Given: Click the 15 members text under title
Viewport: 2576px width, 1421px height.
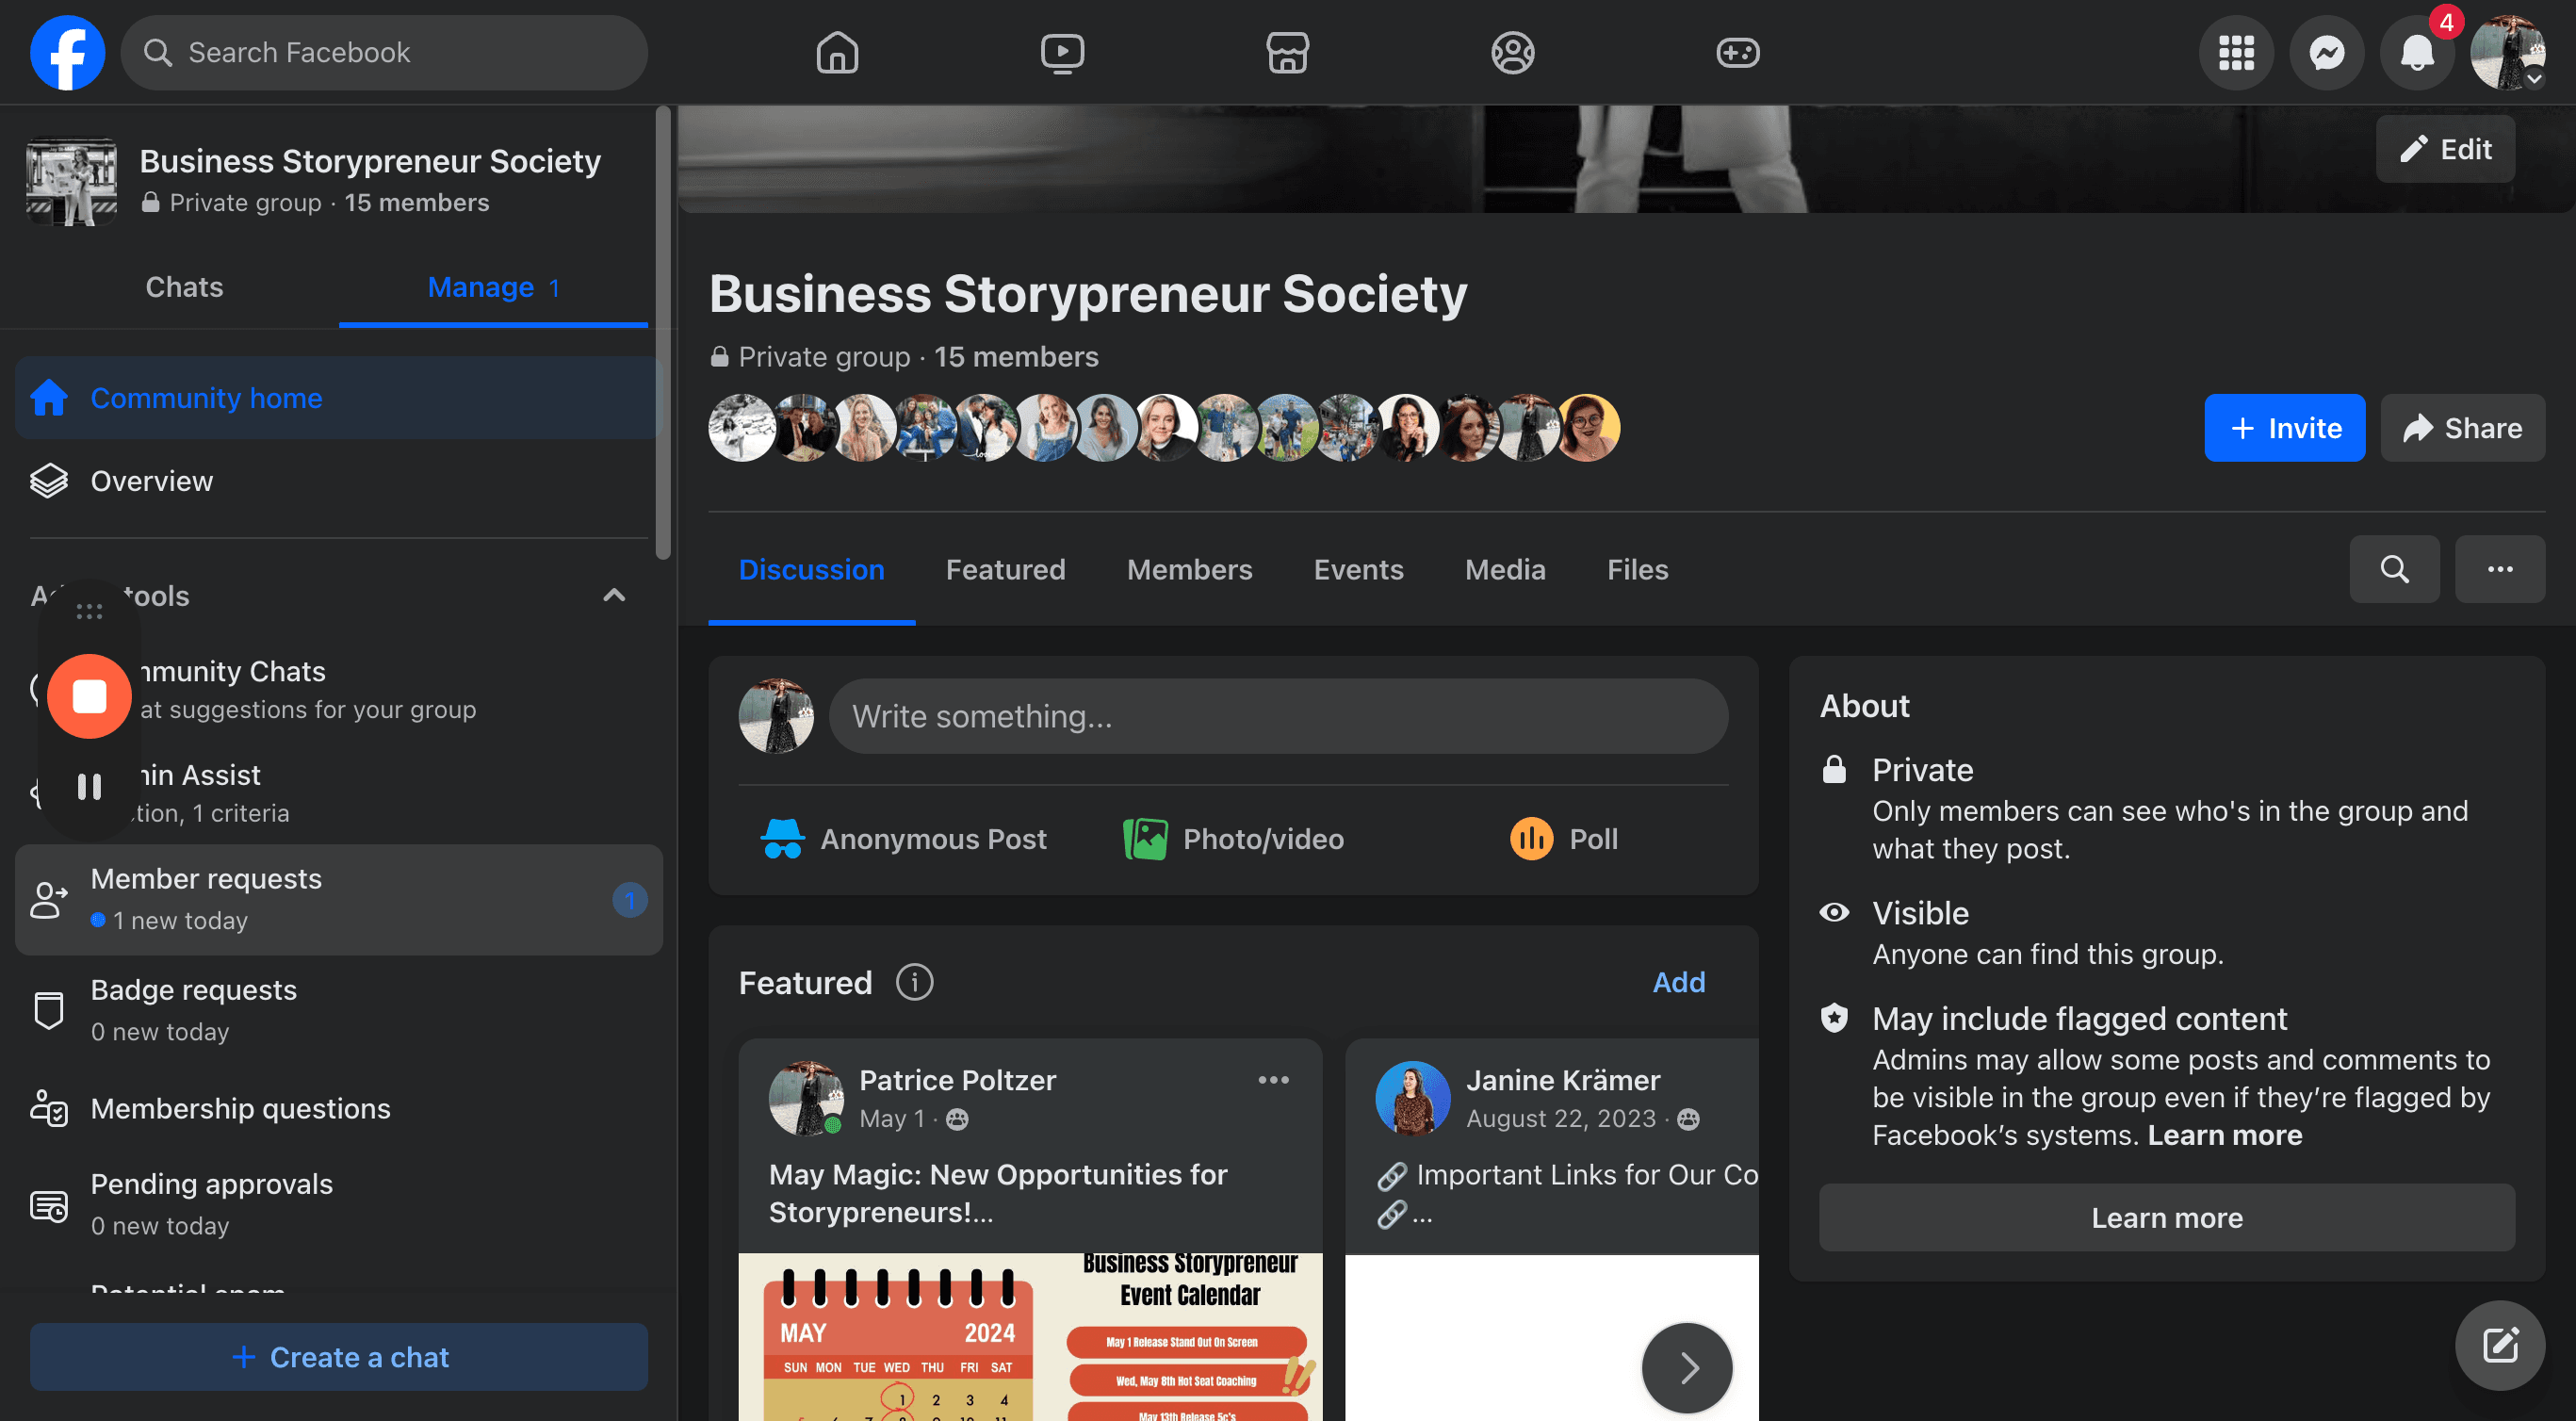Looking at the screenshot, I should (x=1016, y=357).
